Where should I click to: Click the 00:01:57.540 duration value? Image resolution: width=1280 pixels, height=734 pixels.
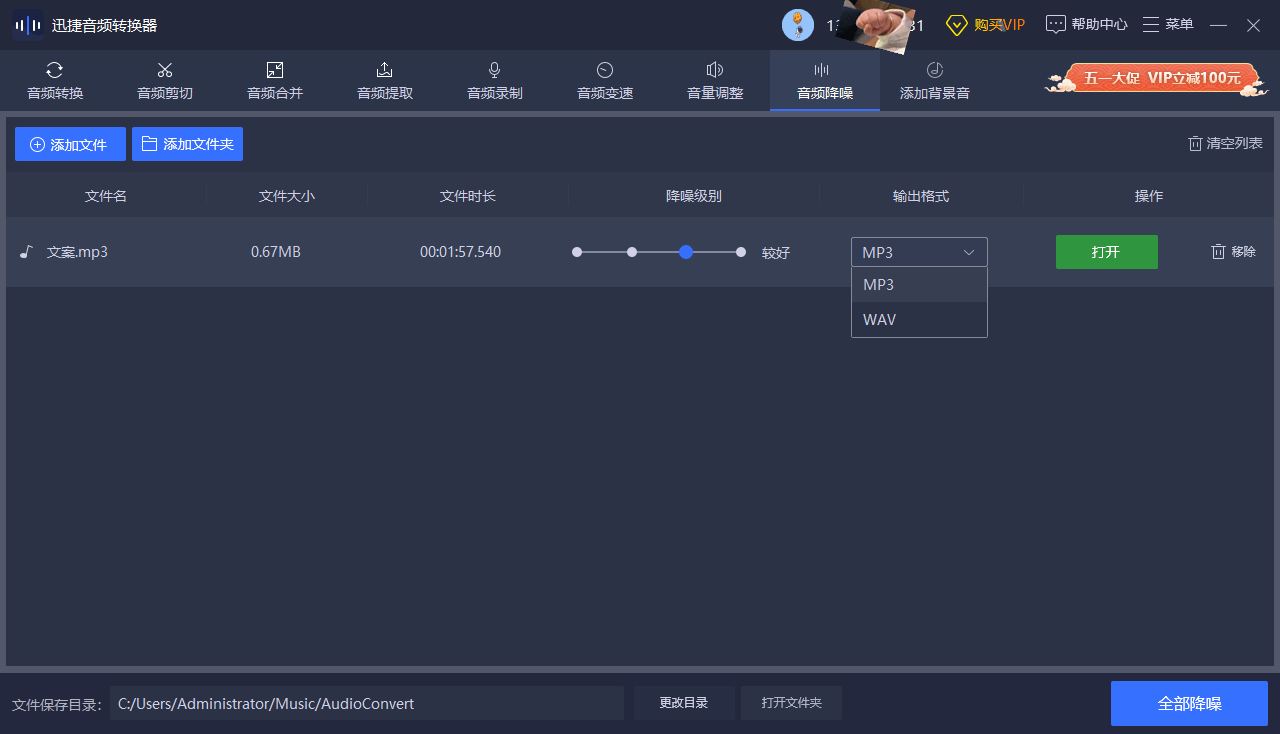[461, 252]
